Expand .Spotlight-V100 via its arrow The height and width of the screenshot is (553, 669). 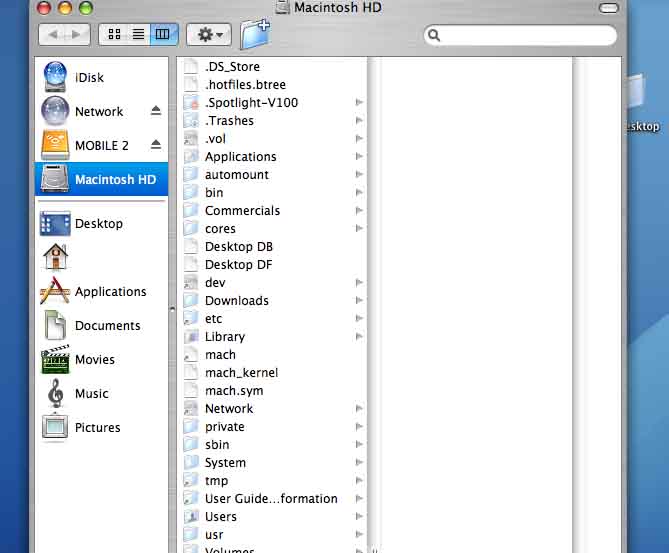coord(359,102)
